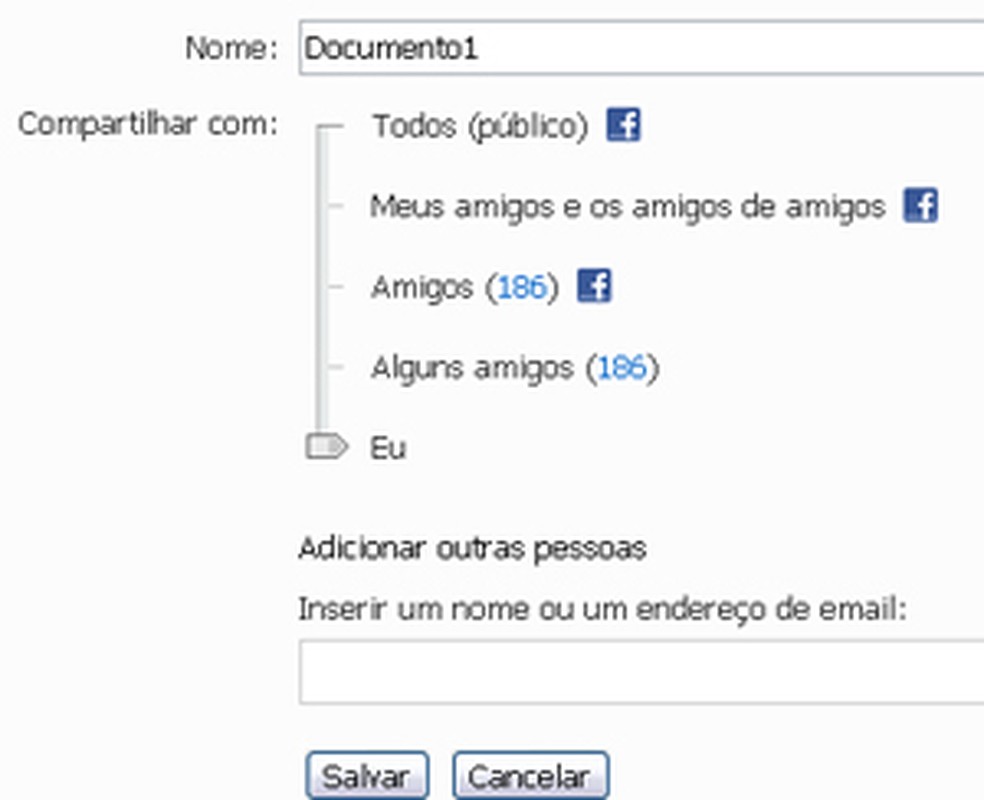Image resolution: width=984 pixels, height=800 pixels.
Task: Click slider tick beside Alguns amigos
Action: pos(334,368)
